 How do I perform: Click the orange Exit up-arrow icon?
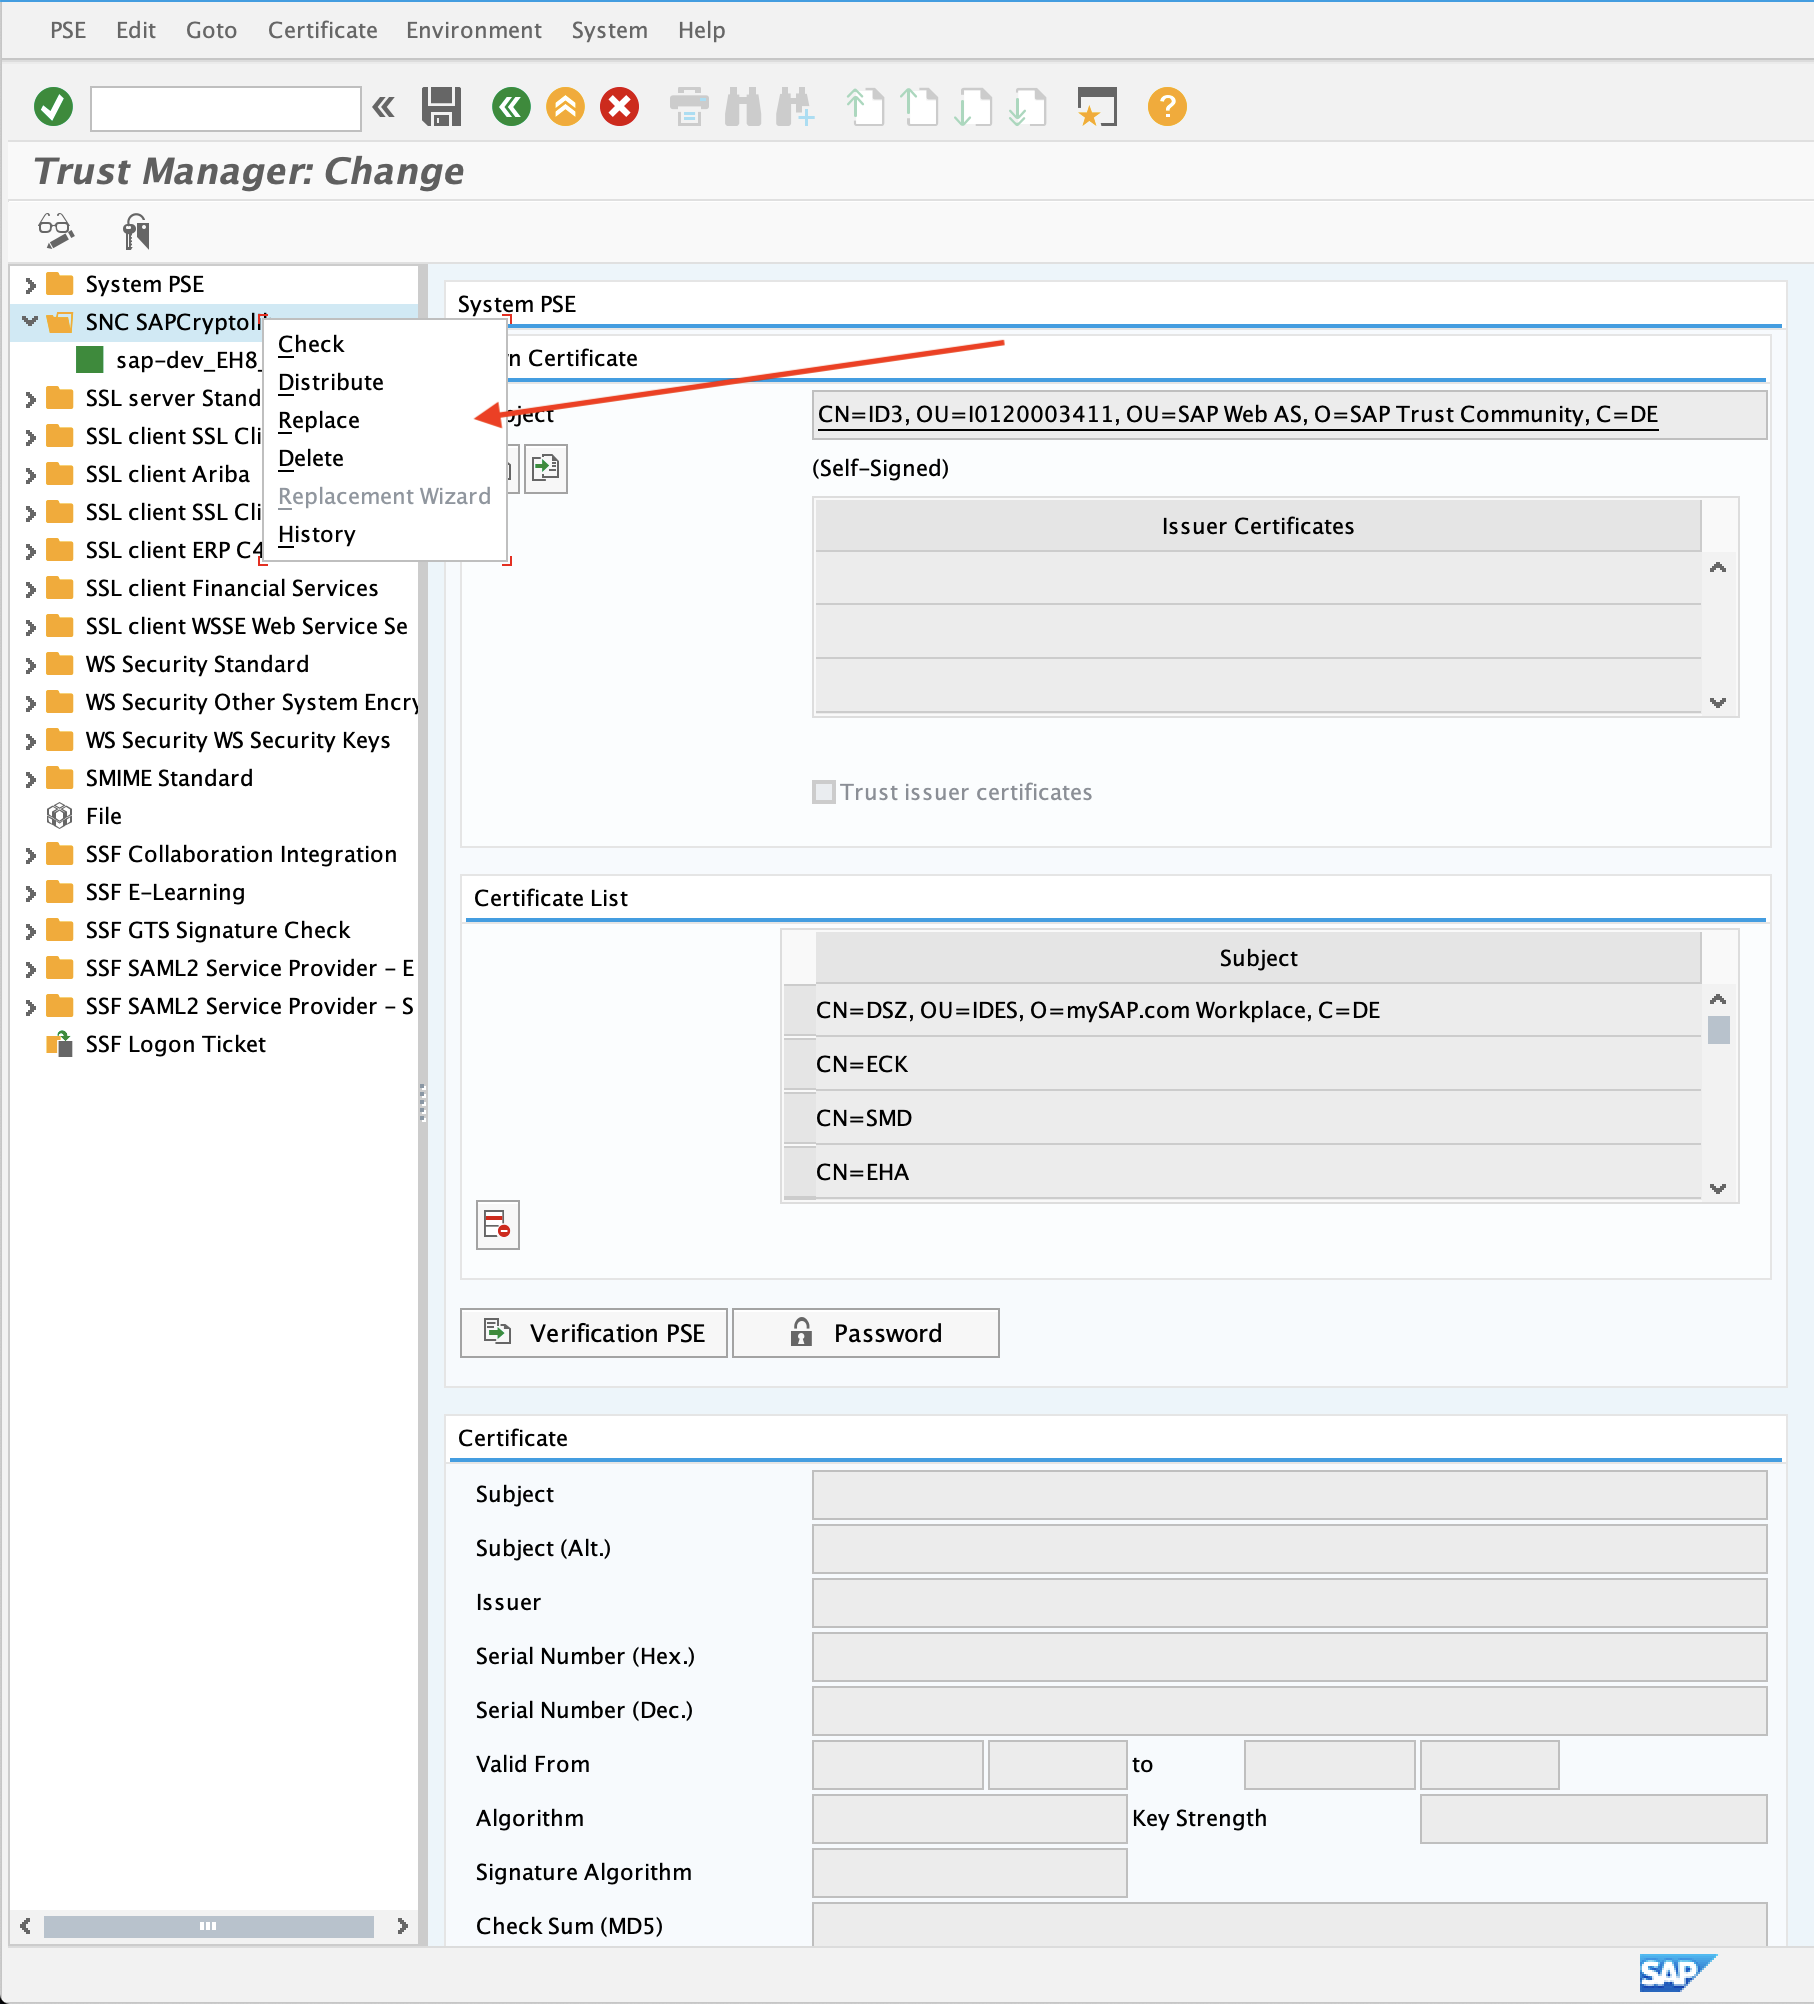pyautogui.click(x=565, y=106)
